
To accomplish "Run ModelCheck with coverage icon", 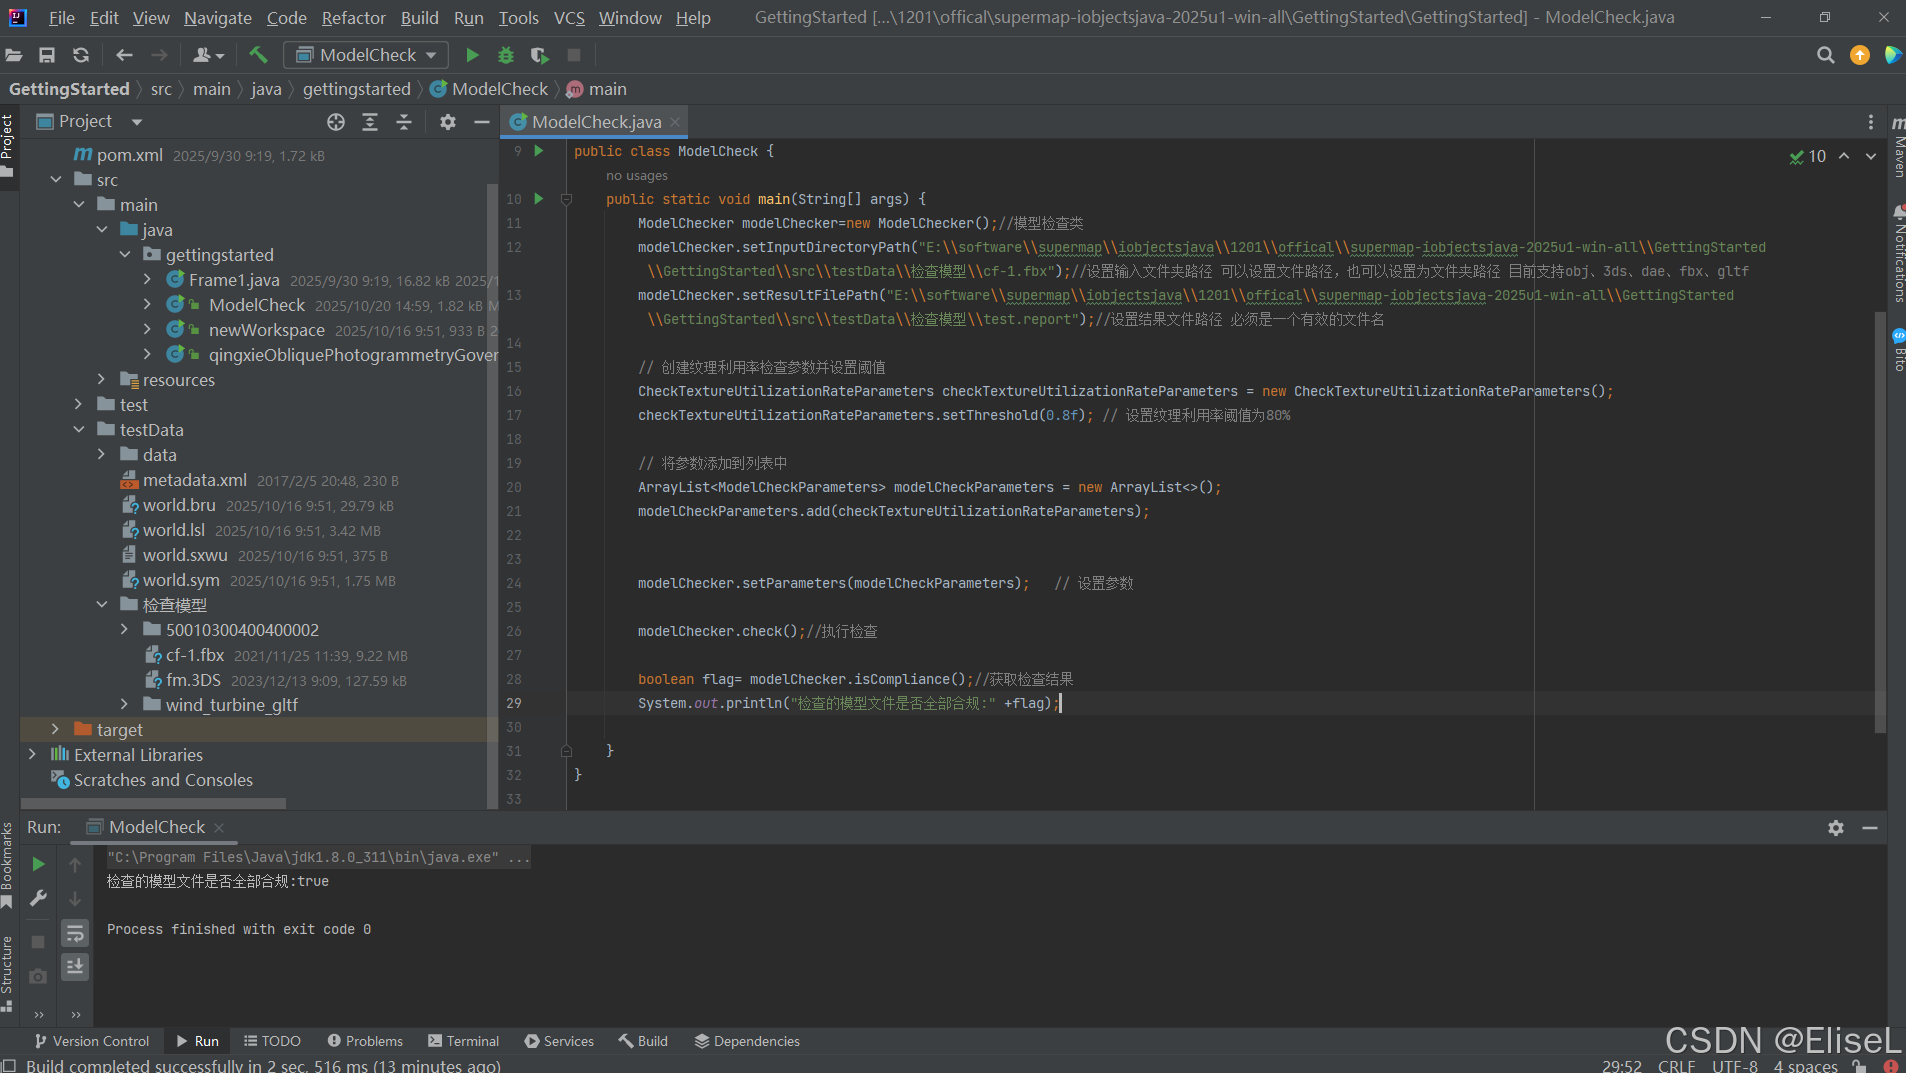I will tap(540, 55).
